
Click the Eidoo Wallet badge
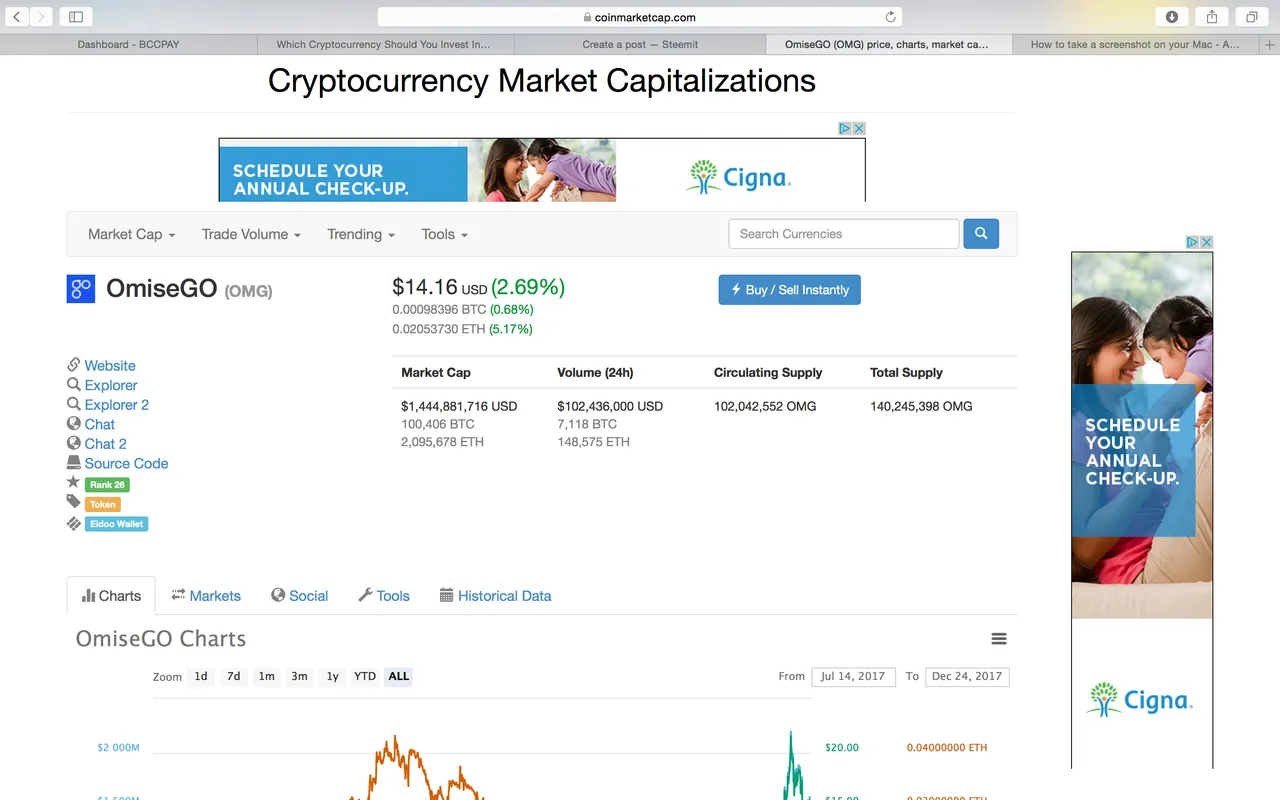(117, 524)
